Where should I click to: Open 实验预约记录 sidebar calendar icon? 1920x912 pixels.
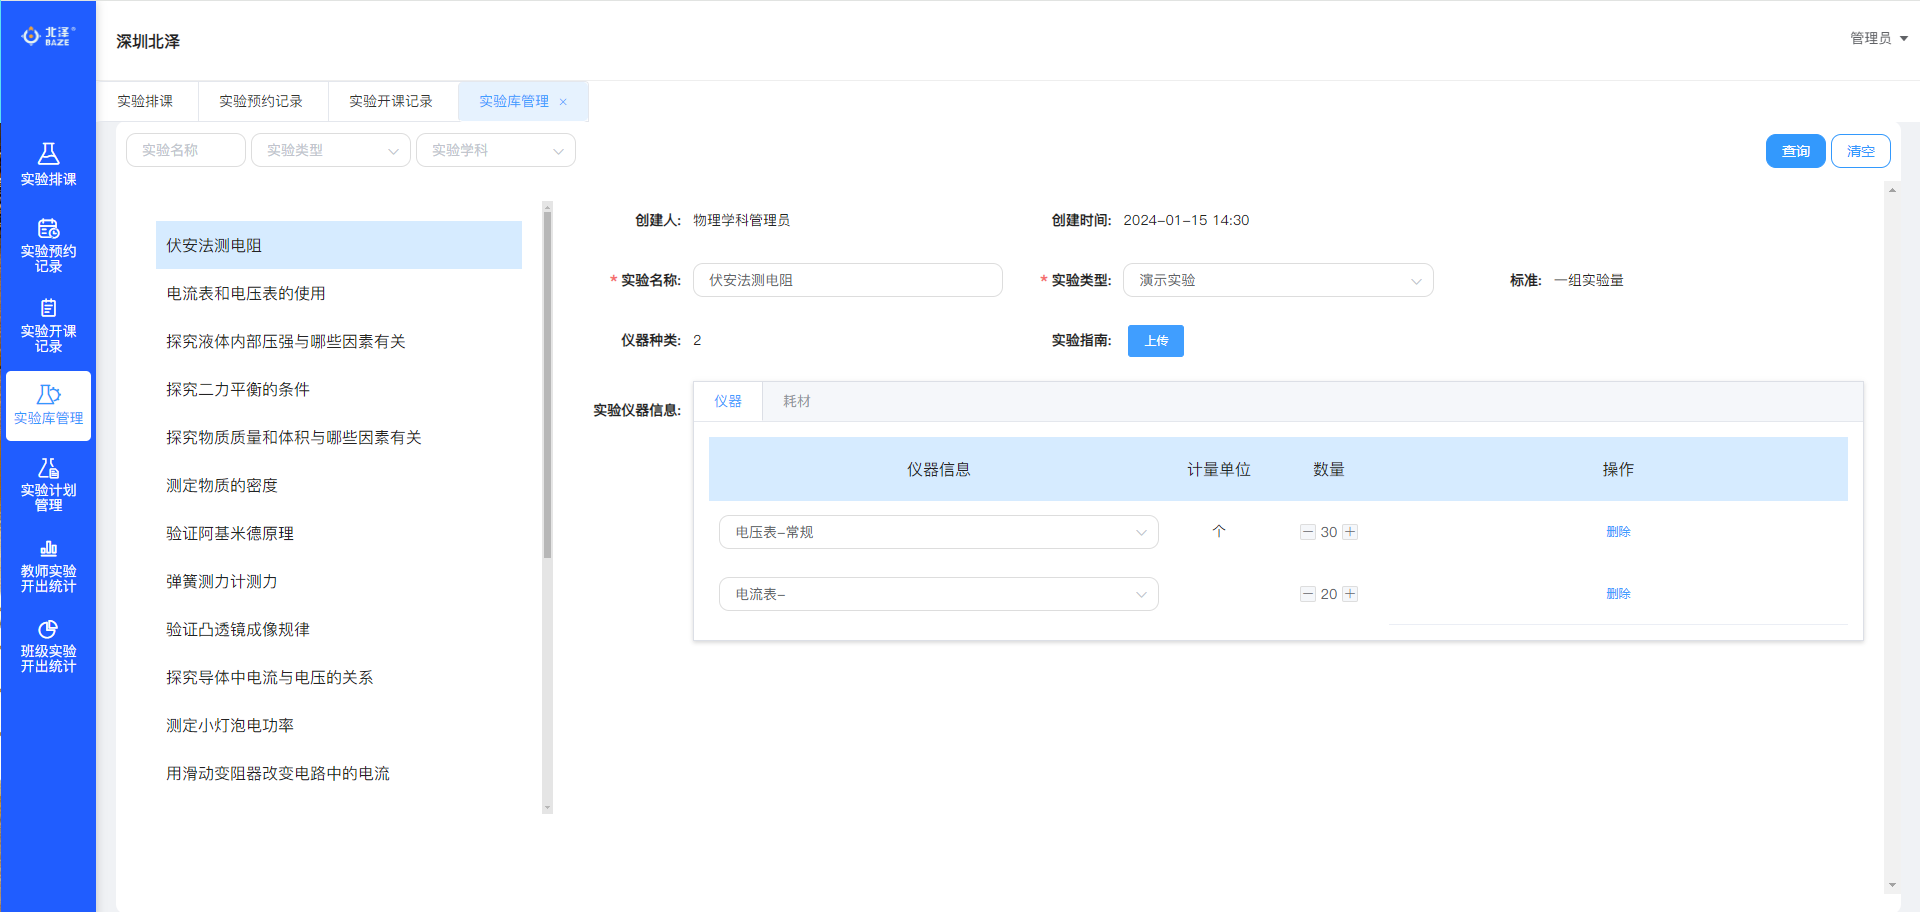pyautogui.click(x=48, y=229)
